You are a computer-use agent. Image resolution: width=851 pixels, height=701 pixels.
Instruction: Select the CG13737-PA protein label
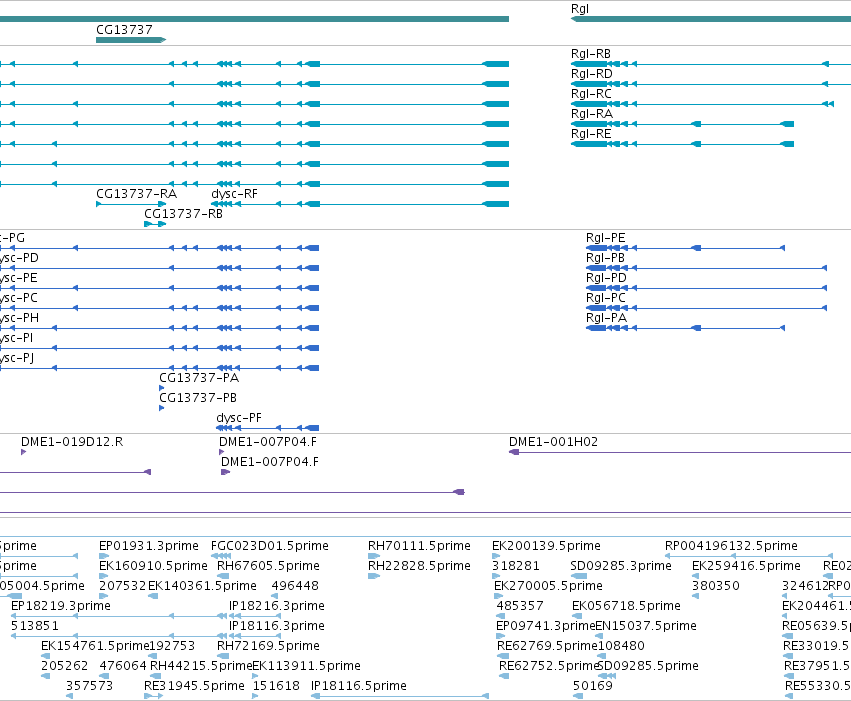[199, 378]
